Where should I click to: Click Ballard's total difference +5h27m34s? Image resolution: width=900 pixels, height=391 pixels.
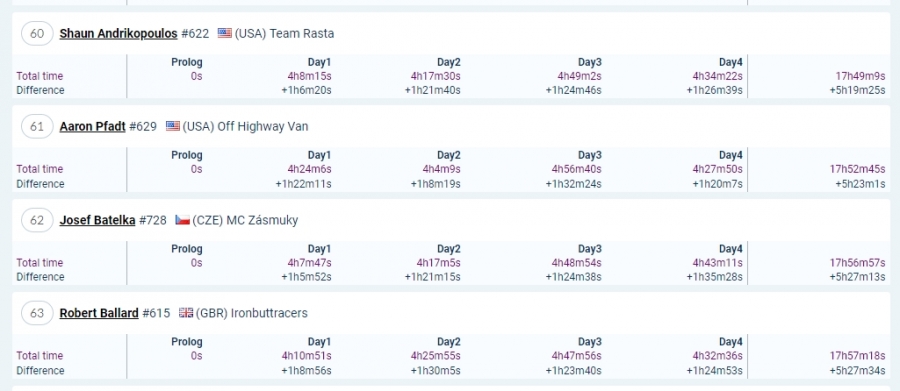tap(858, 371)
